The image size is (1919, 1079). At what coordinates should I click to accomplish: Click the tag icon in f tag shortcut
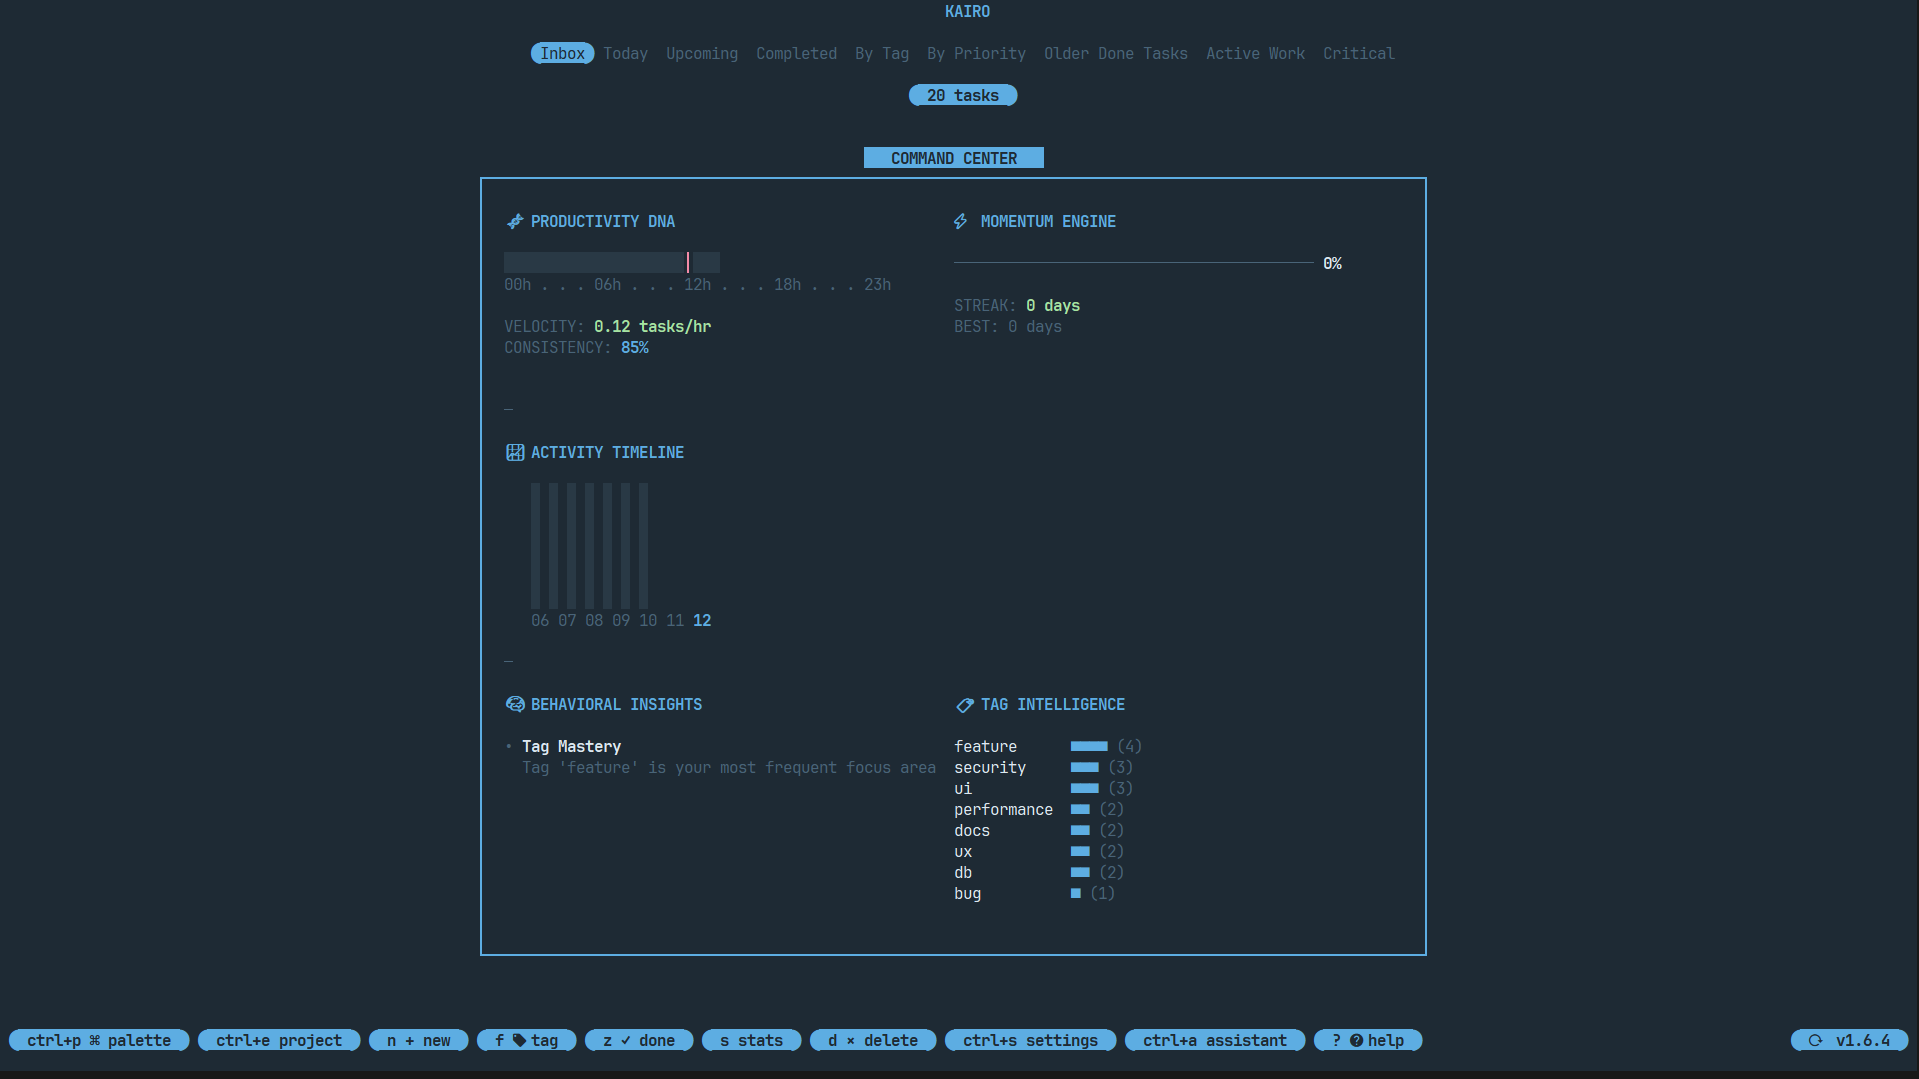[519, 1041]
